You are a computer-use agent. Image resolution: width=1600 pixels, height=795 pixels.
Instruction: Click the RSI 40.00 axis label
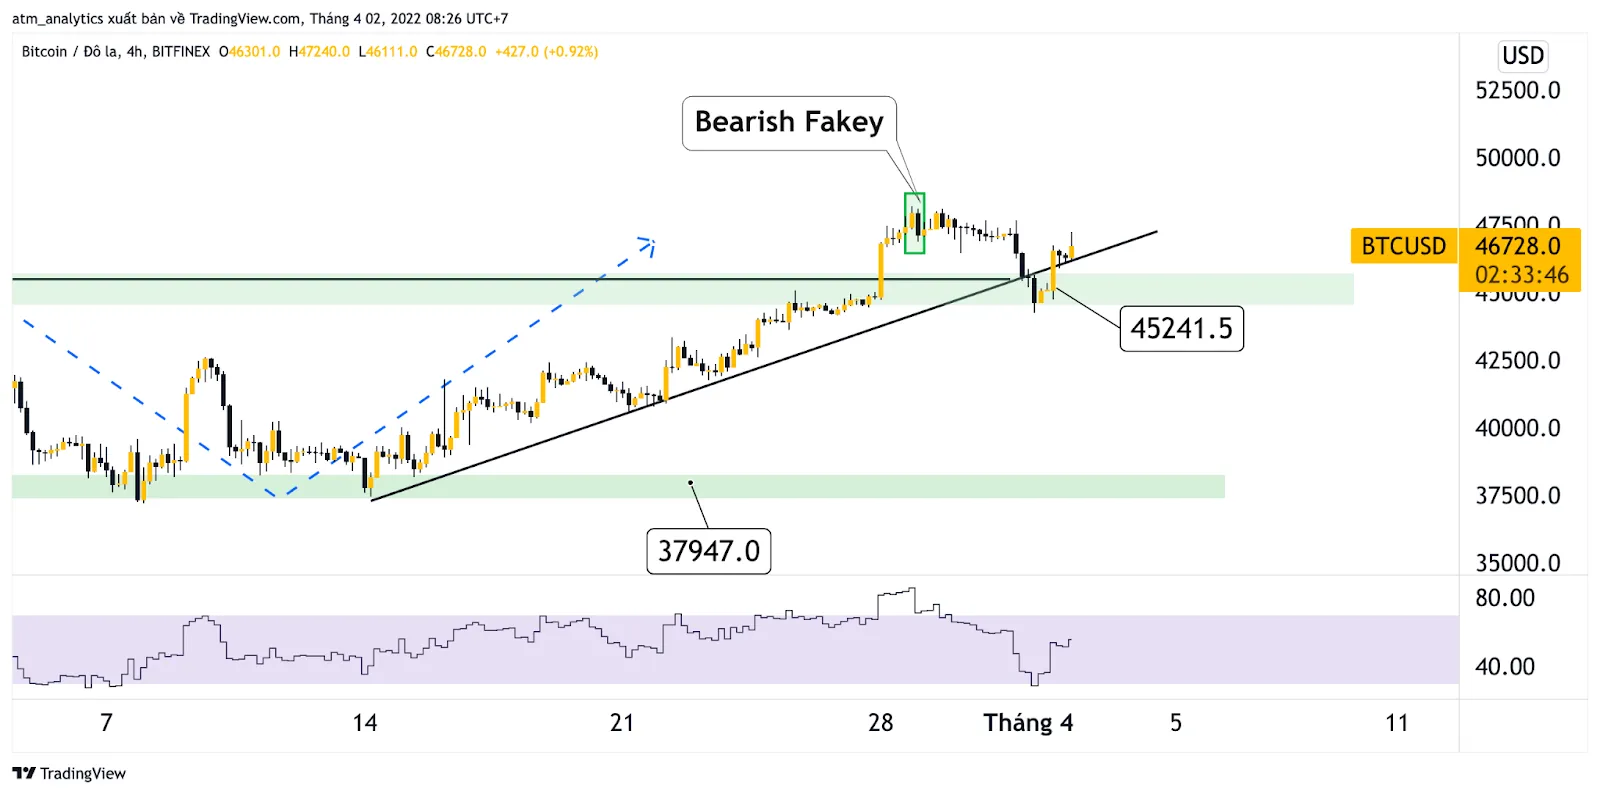[1505, 666]
